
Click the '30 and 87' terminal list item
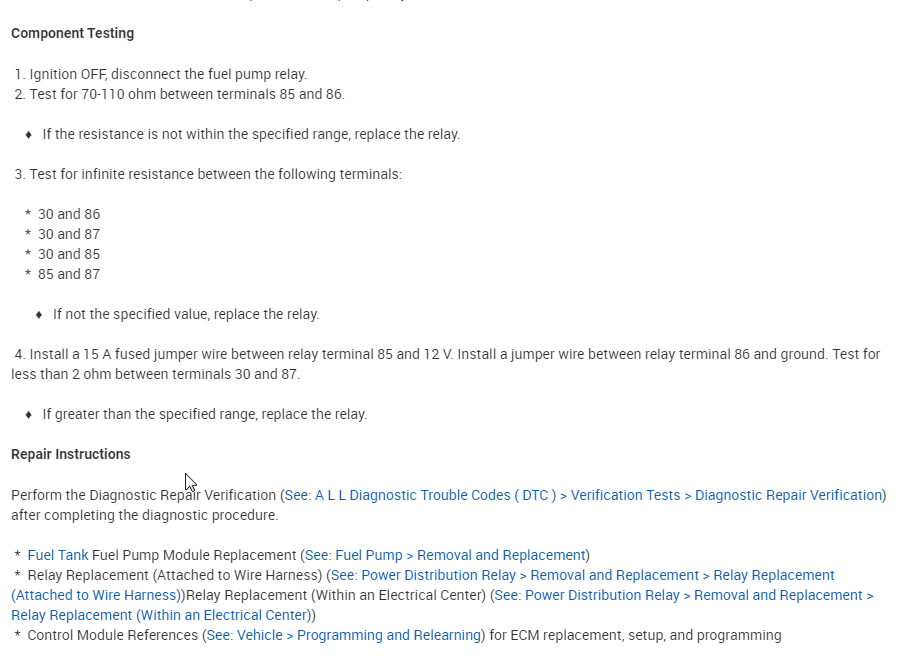[x=69, y=234]
